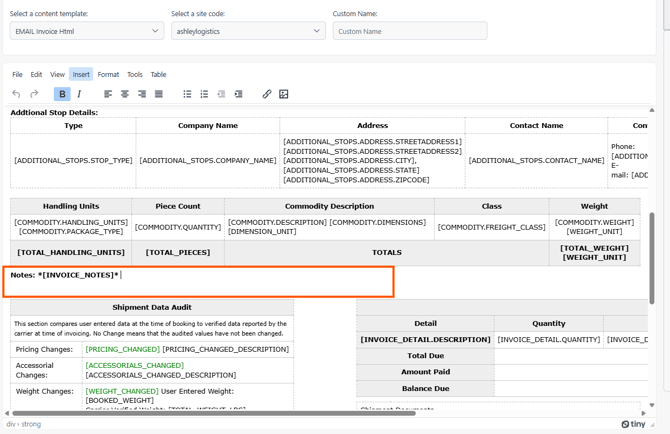Open the Table menu

point(158,74)
